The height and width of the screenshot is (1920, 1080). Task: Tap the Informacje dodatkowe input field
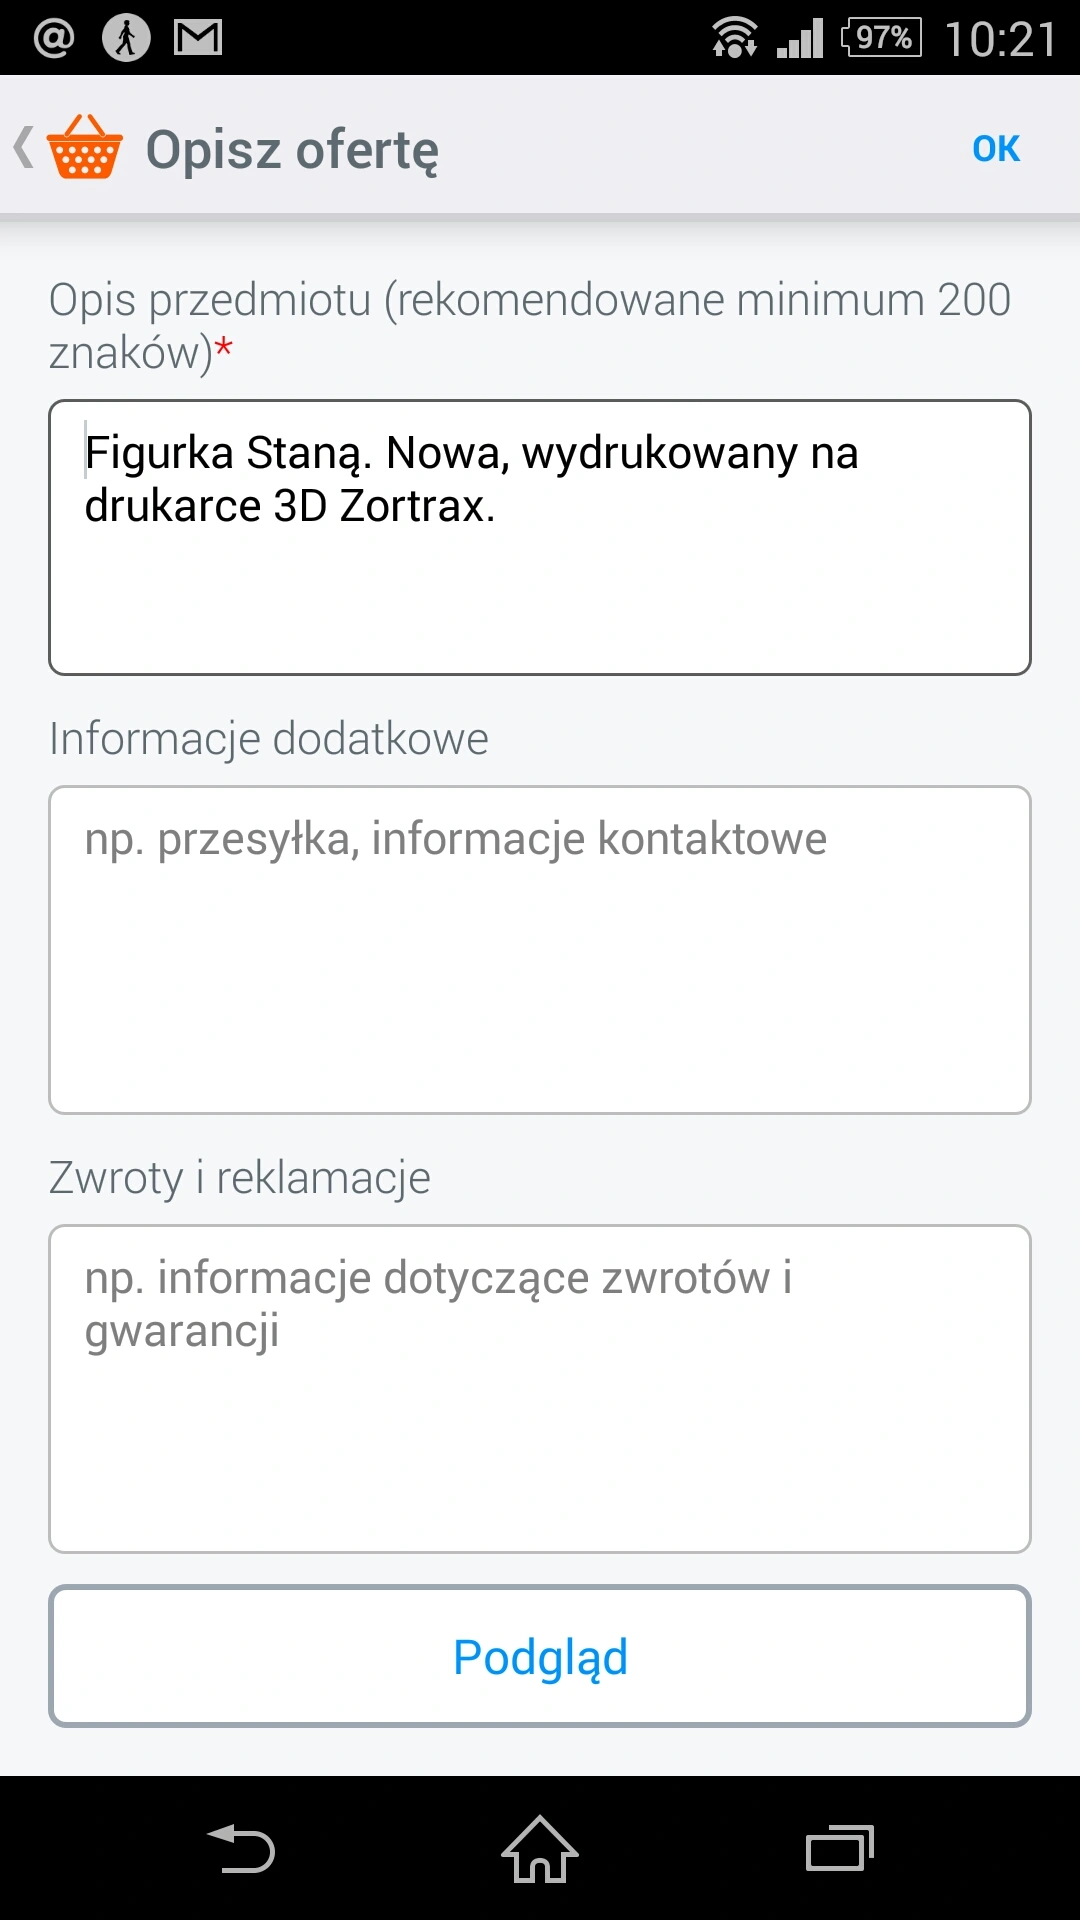coord(540,950)
